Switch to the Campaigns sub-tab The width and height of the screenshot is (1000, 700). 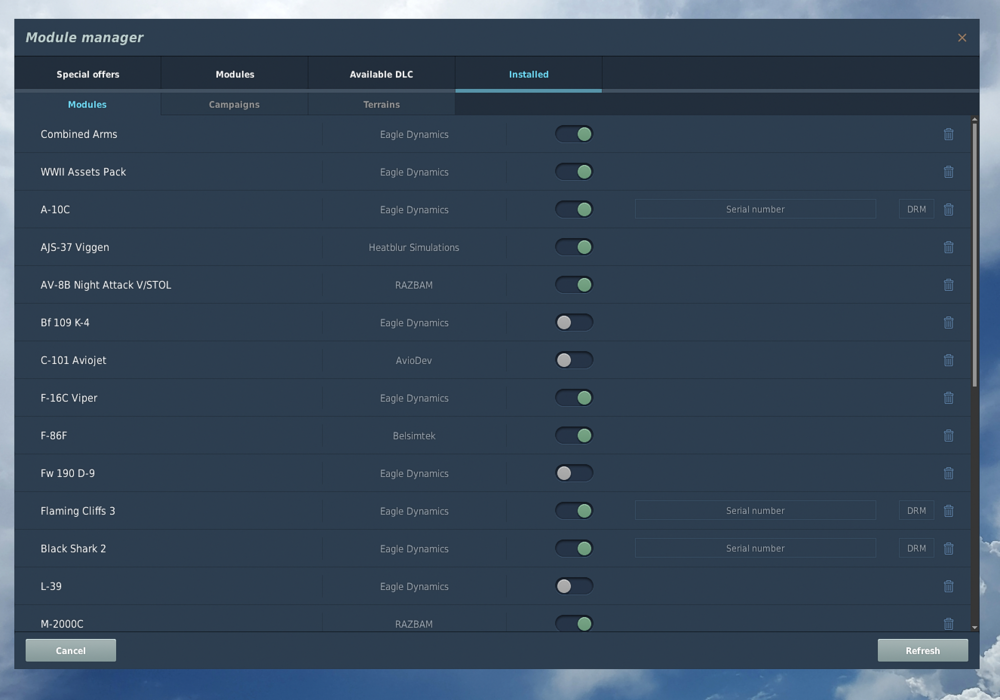click(234, 104)
